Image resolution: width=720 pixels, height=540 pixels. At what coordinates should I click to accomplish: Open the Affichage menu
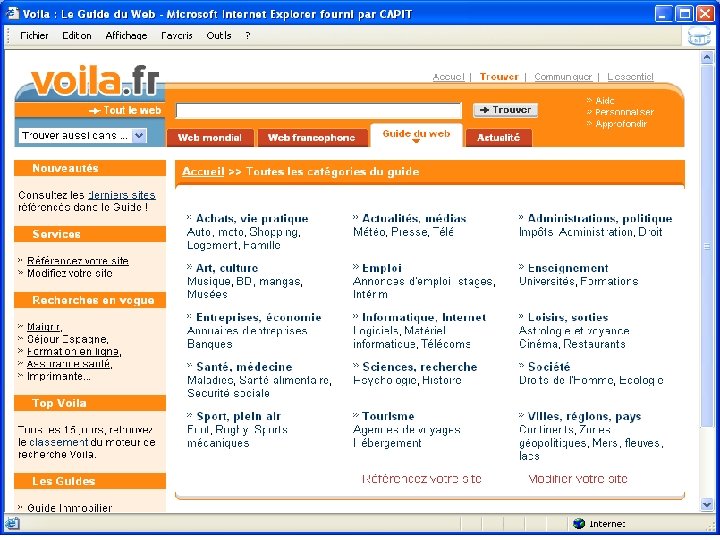click(x=126, y=36)
